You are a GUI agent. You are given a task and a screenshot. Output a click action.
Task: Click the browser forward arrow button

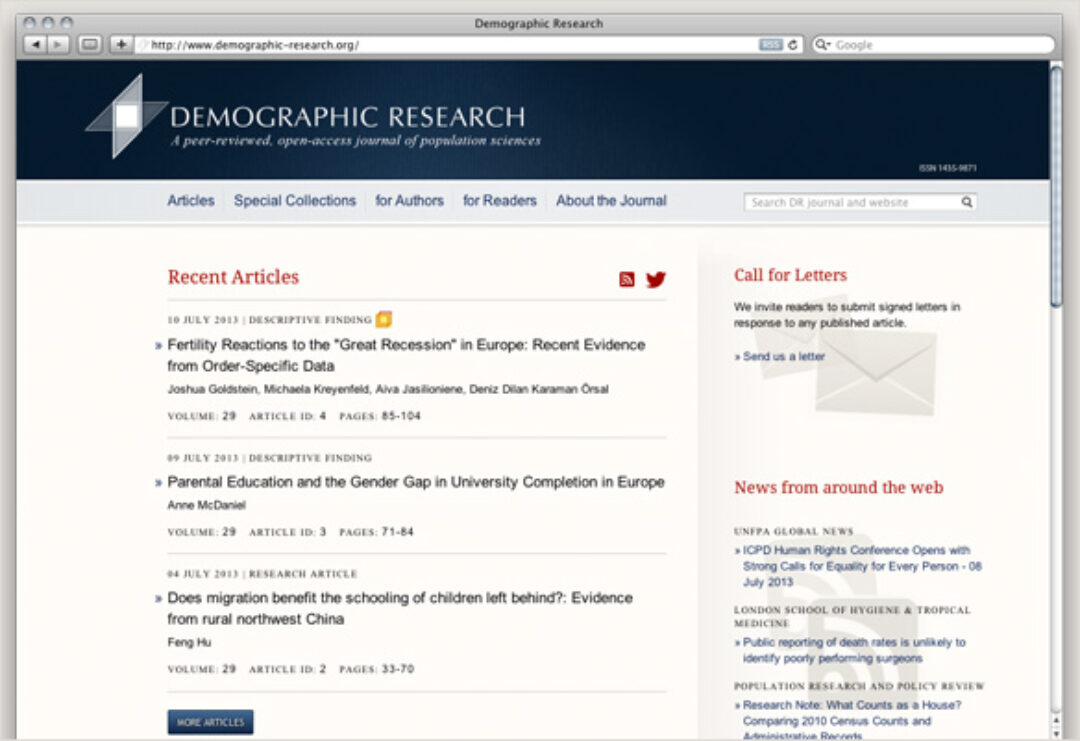[59, 45]
